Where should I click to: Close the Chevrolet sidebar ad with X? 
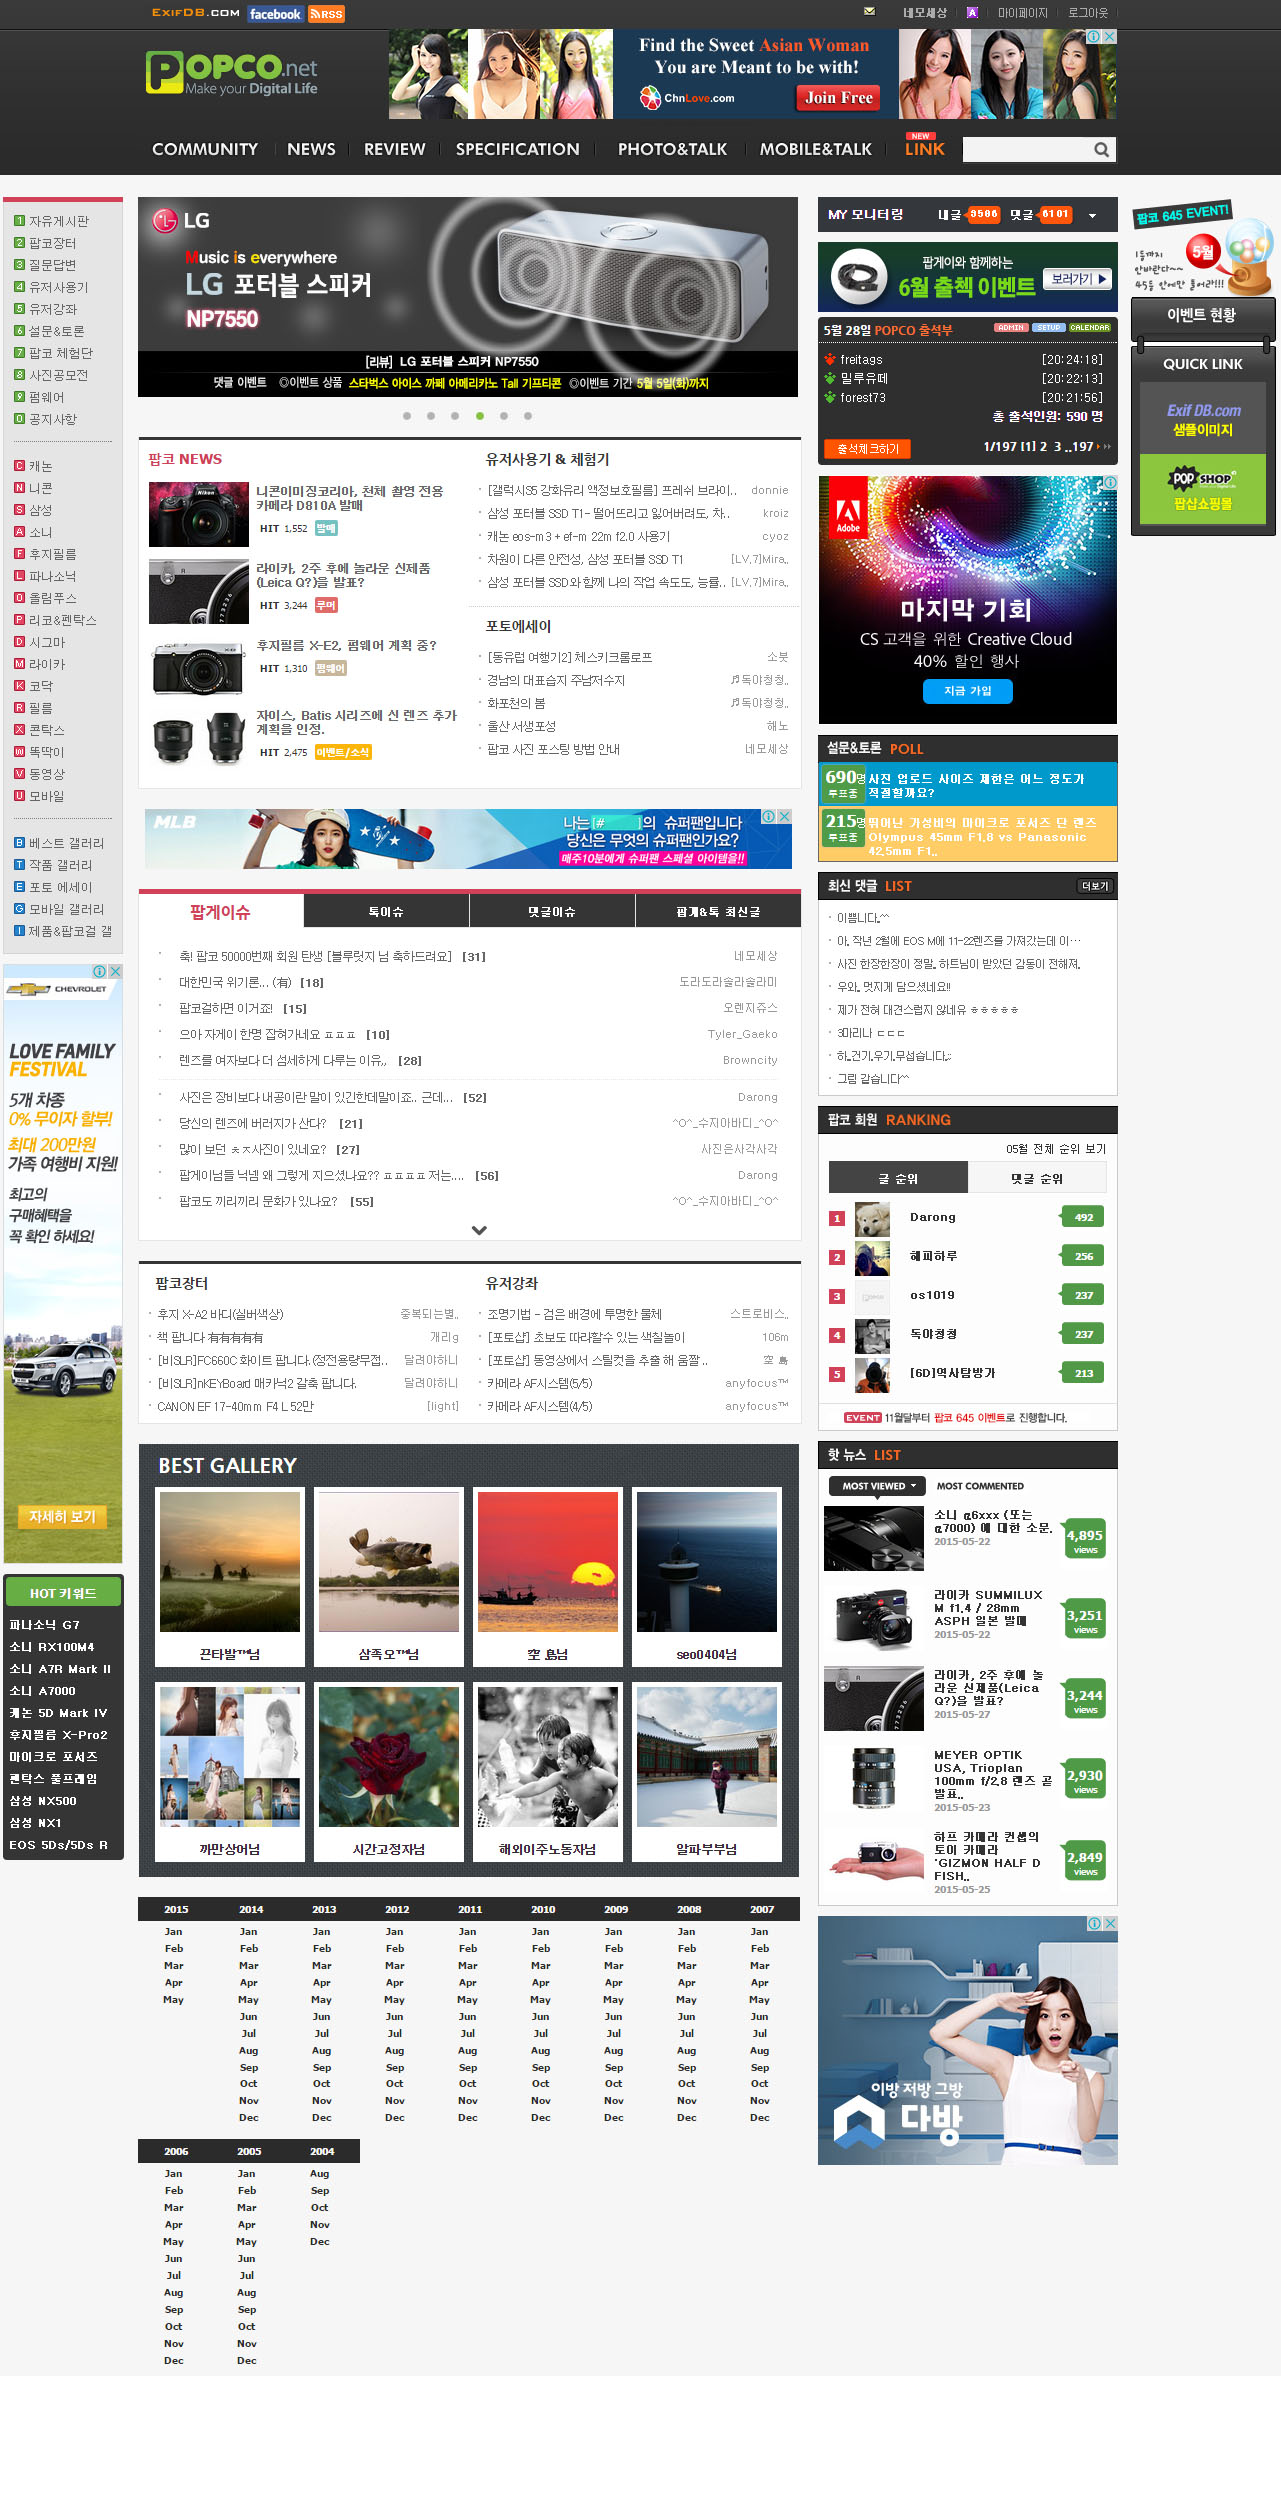[115, 971]
